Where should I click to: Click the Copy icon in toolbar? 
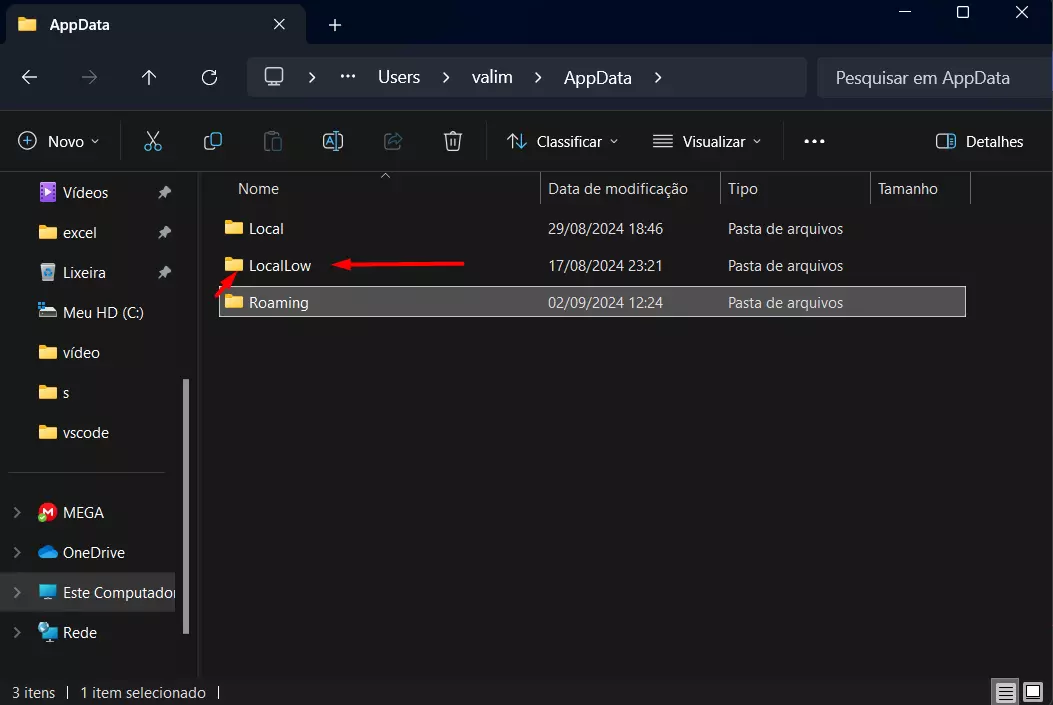(213, 141)
